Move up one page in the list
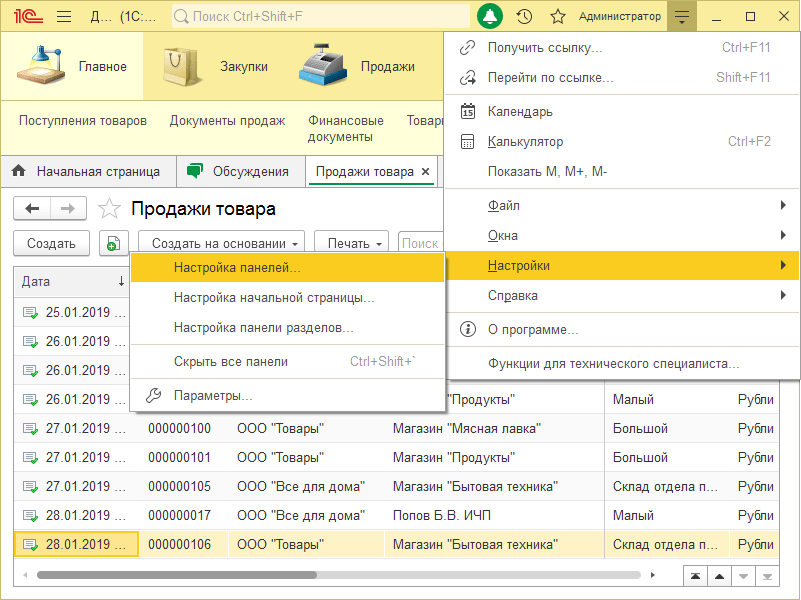Viewport: 801px width, 600px height. click(x=719, y=576)
